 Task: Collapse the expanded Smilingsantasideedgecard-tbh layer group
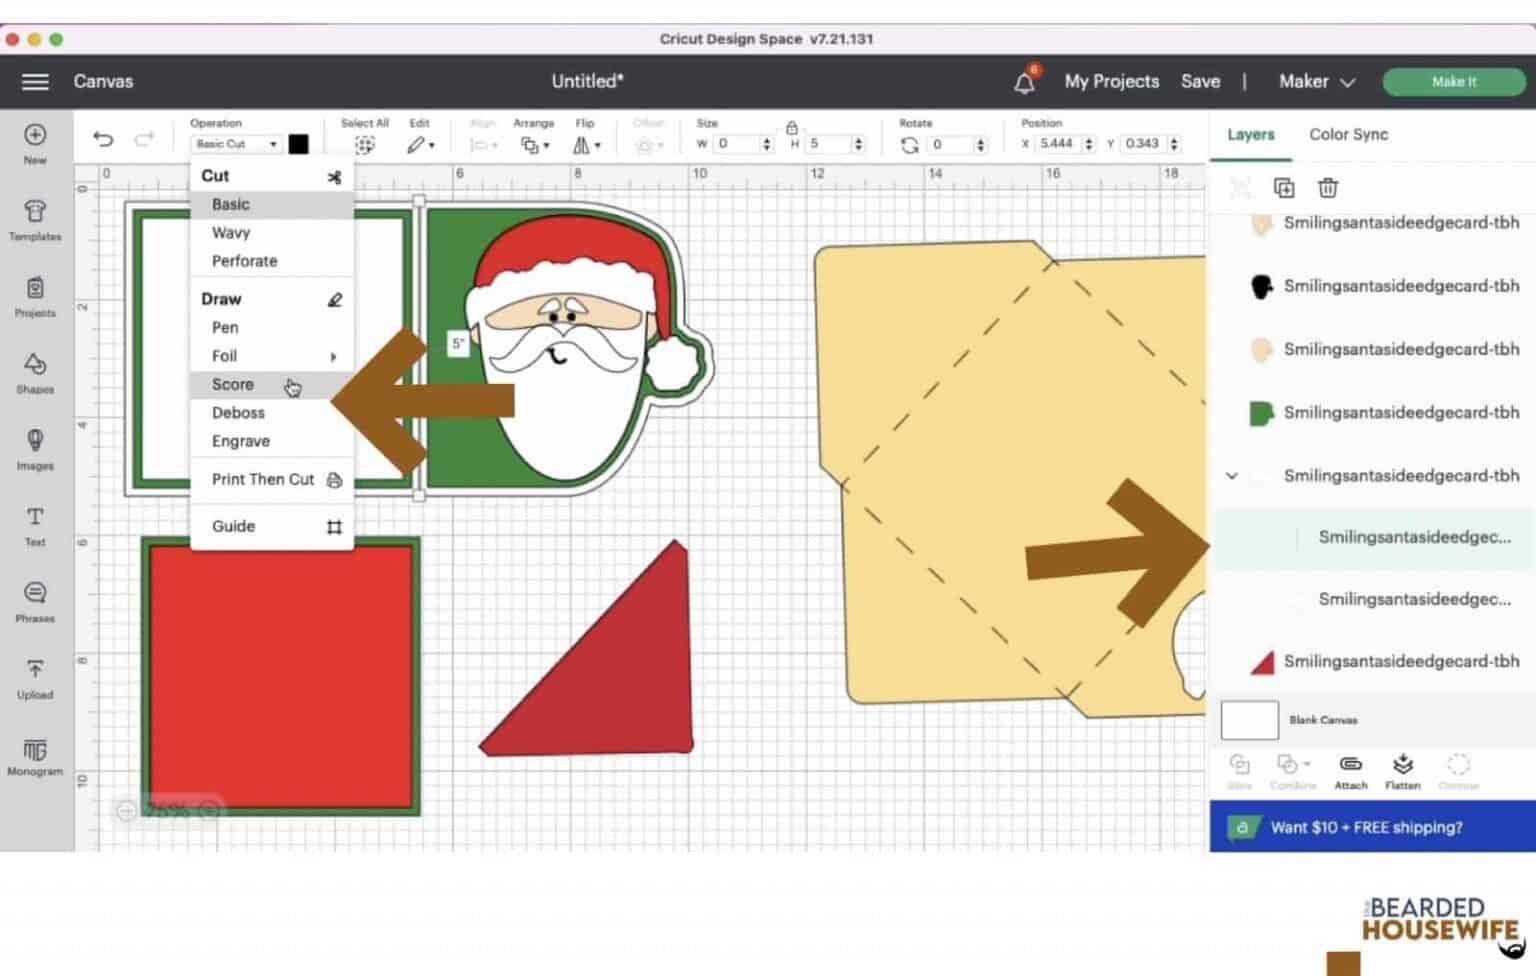pyautogui.click(x=1231, y=476)
